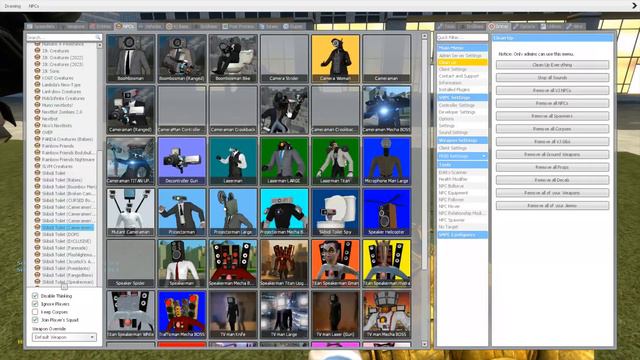
Task: Click the Clean Up Everything button
Action: [552, 65]
